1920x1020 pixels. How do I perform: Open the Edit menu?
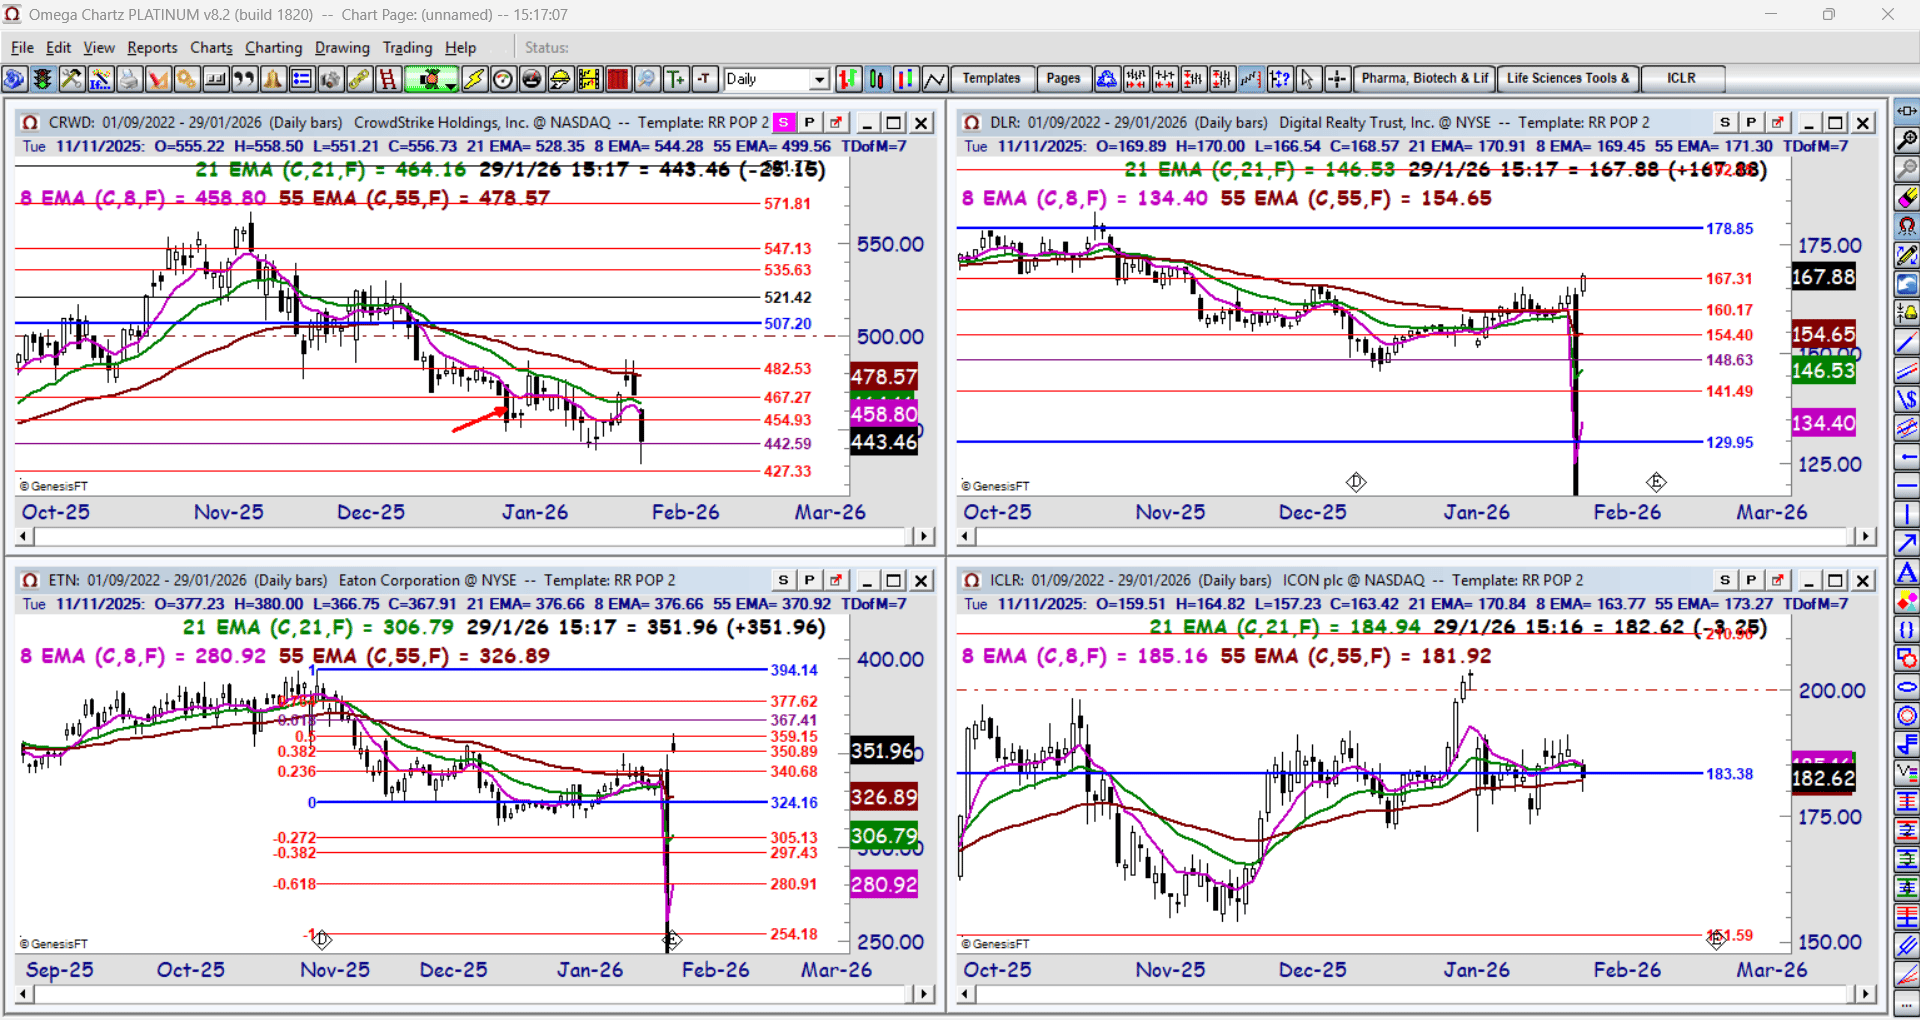pyautogui.click(x=59, y=48)
